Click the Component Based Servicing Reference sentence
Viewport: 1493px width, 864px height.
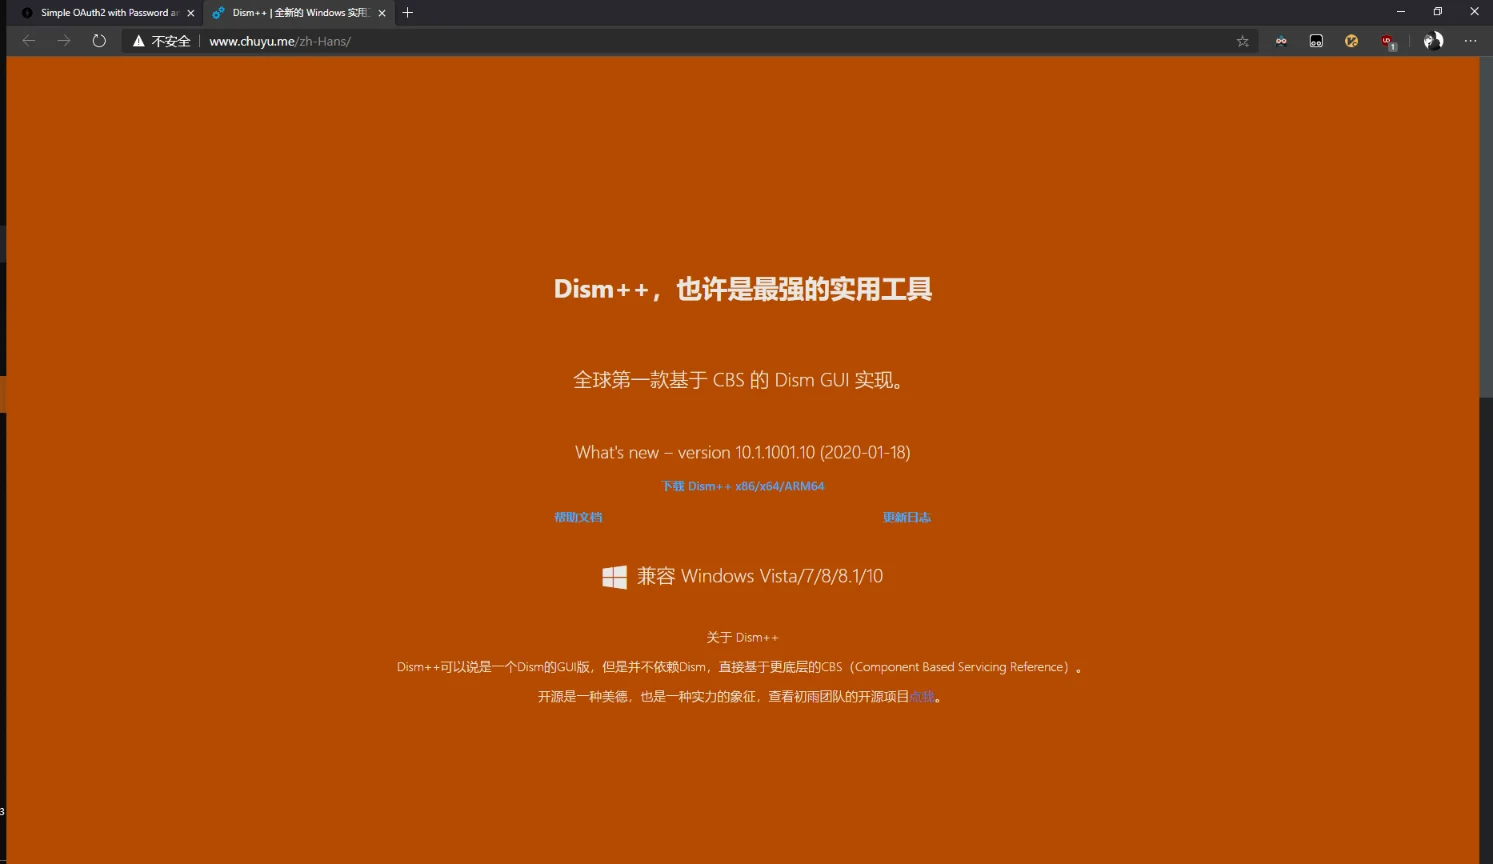click(740, 667)
